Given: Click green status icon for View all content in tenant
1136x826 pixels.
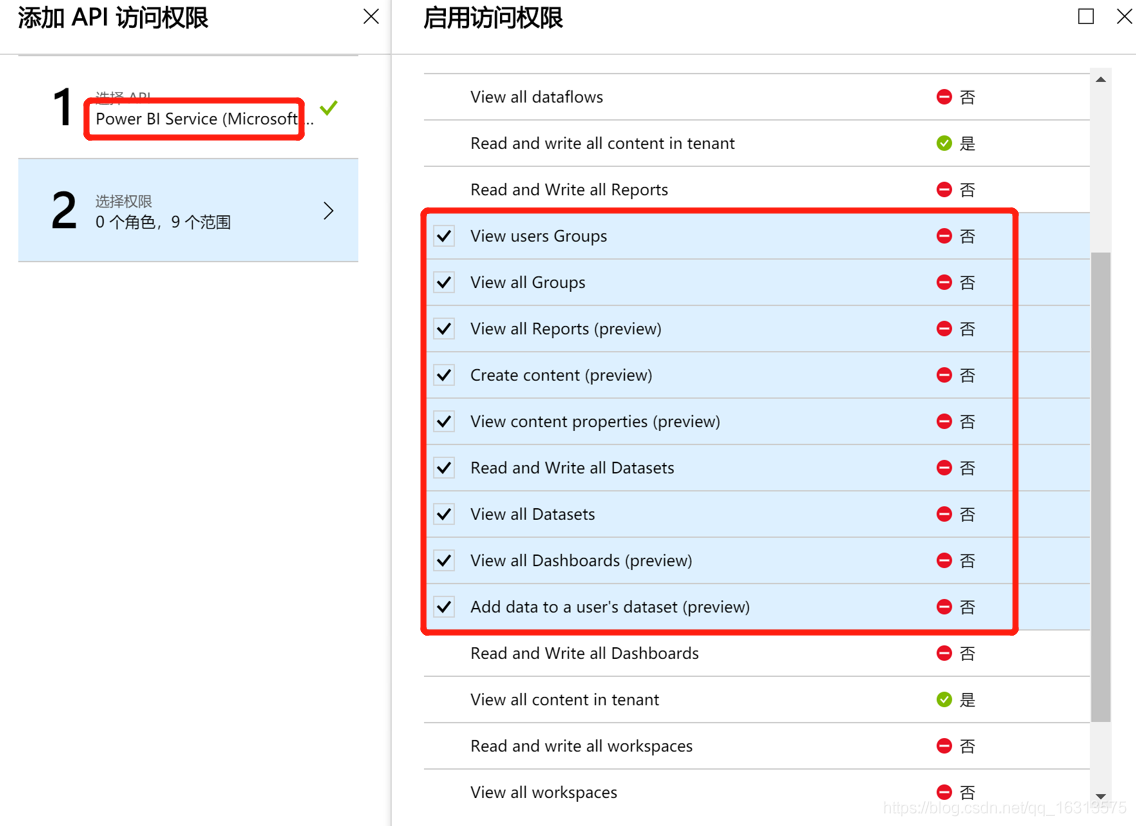Looking at the screenshot, I should 944,700.
